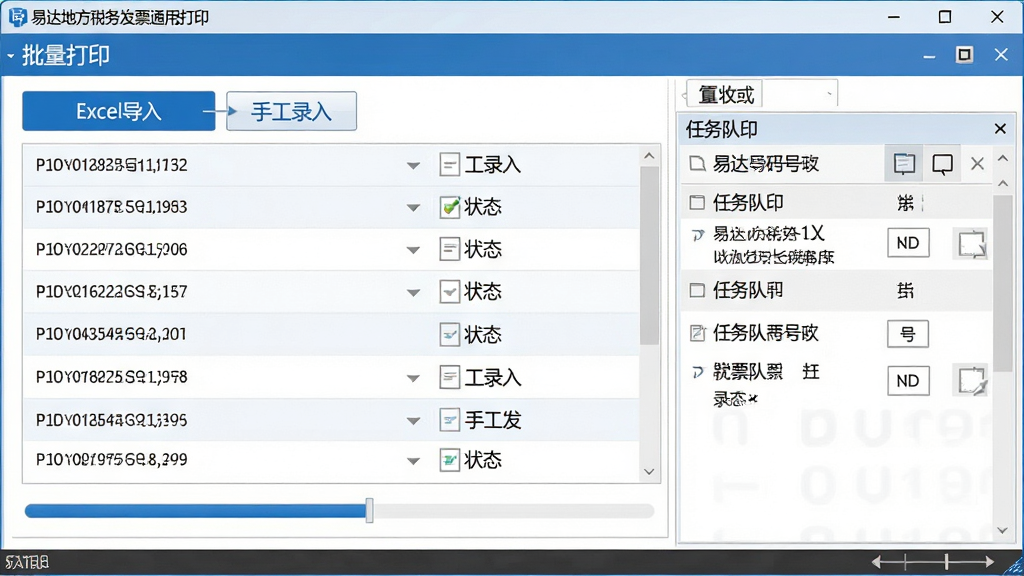Click export icon on 票队票 row
The image size is (1024, 576).
tap(971, 381)
